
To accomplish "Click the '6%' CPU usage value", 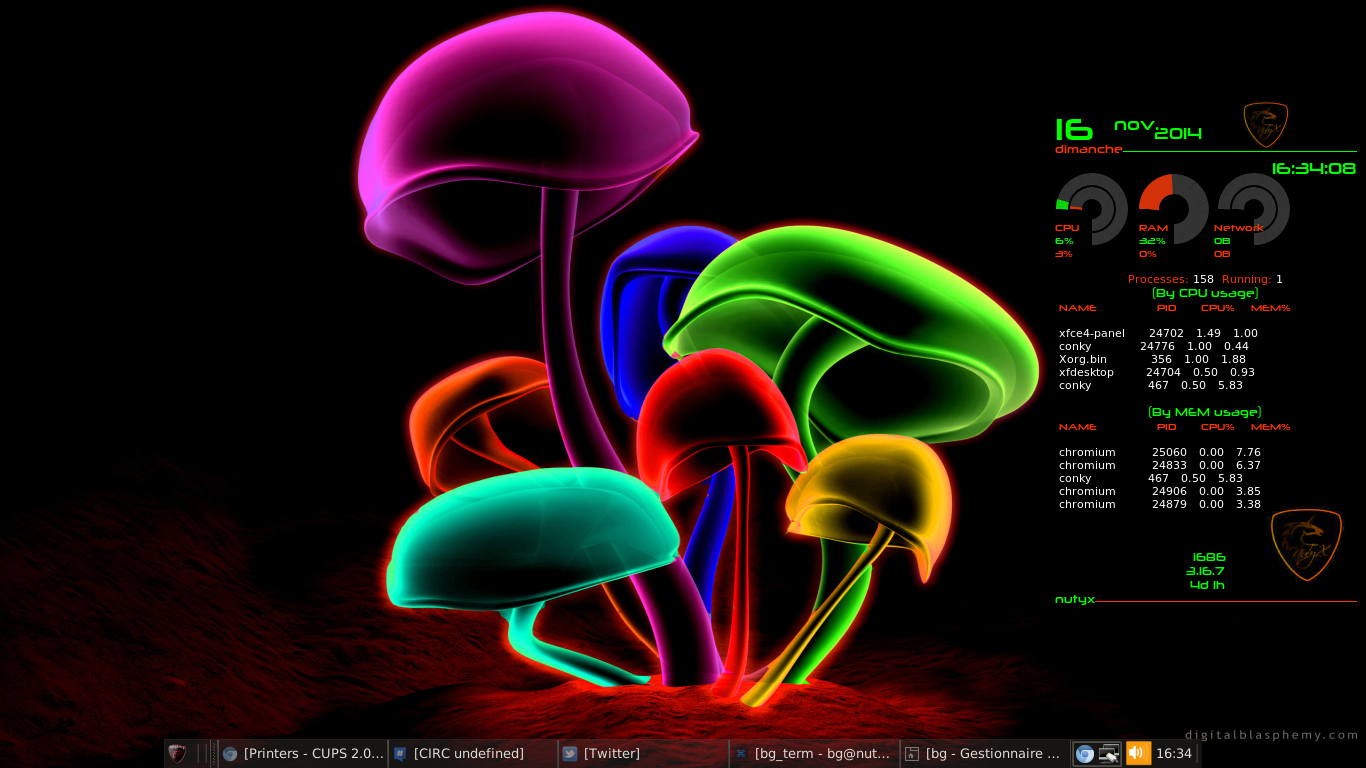I will pyautogui.click(x=1065, y=241).
